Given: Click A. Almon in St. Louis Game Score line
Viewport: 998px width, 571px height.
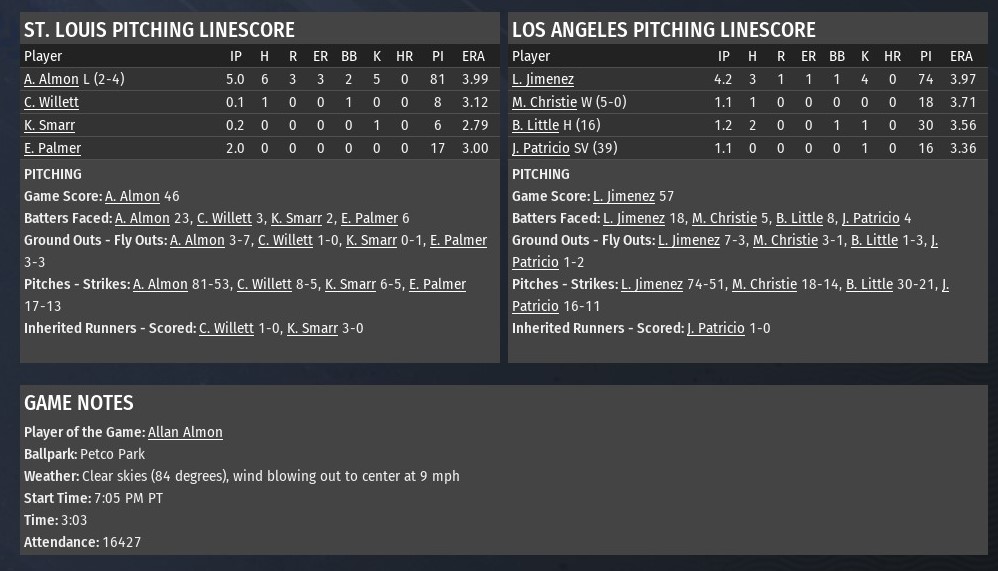Looking at the screenshot, I should pyautogui.click(x=132, y=197).
